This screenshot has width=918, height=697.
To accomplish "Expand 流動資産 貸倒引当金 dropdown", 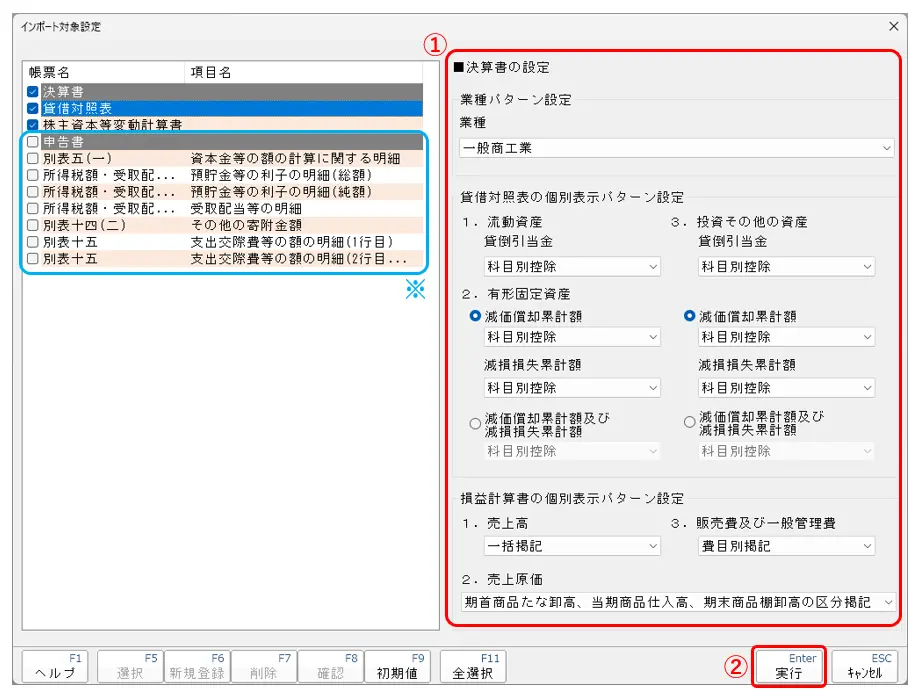I will pos(572,267).
